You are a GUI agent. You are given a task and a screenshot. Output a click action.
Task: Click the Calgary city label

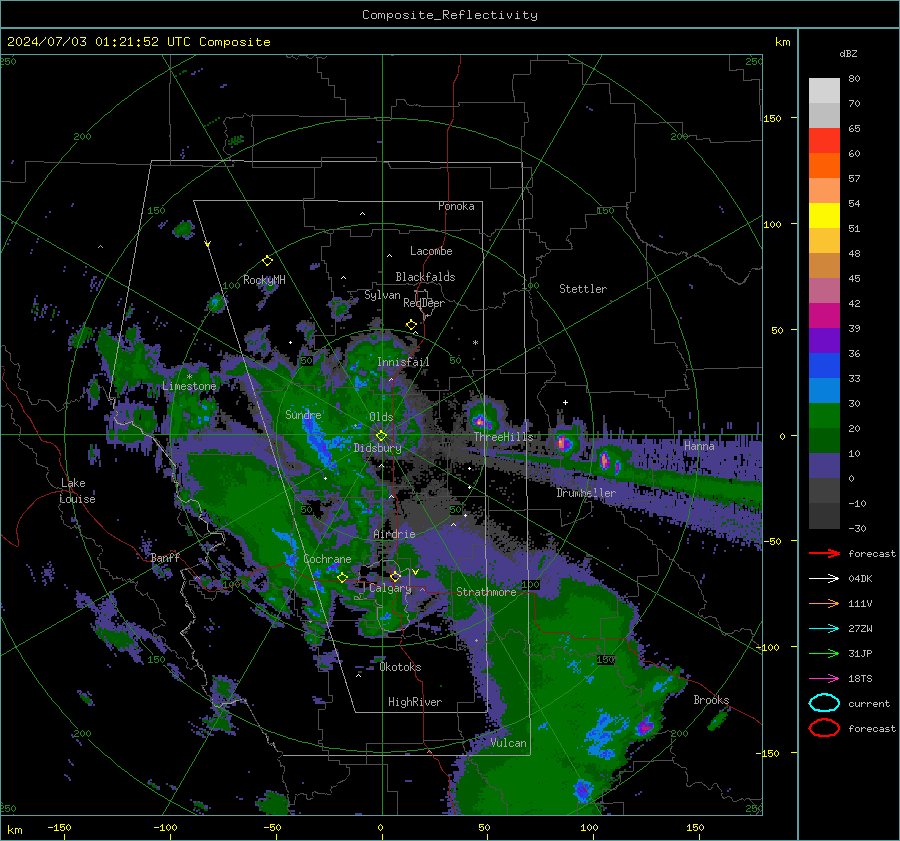[390, 588]
